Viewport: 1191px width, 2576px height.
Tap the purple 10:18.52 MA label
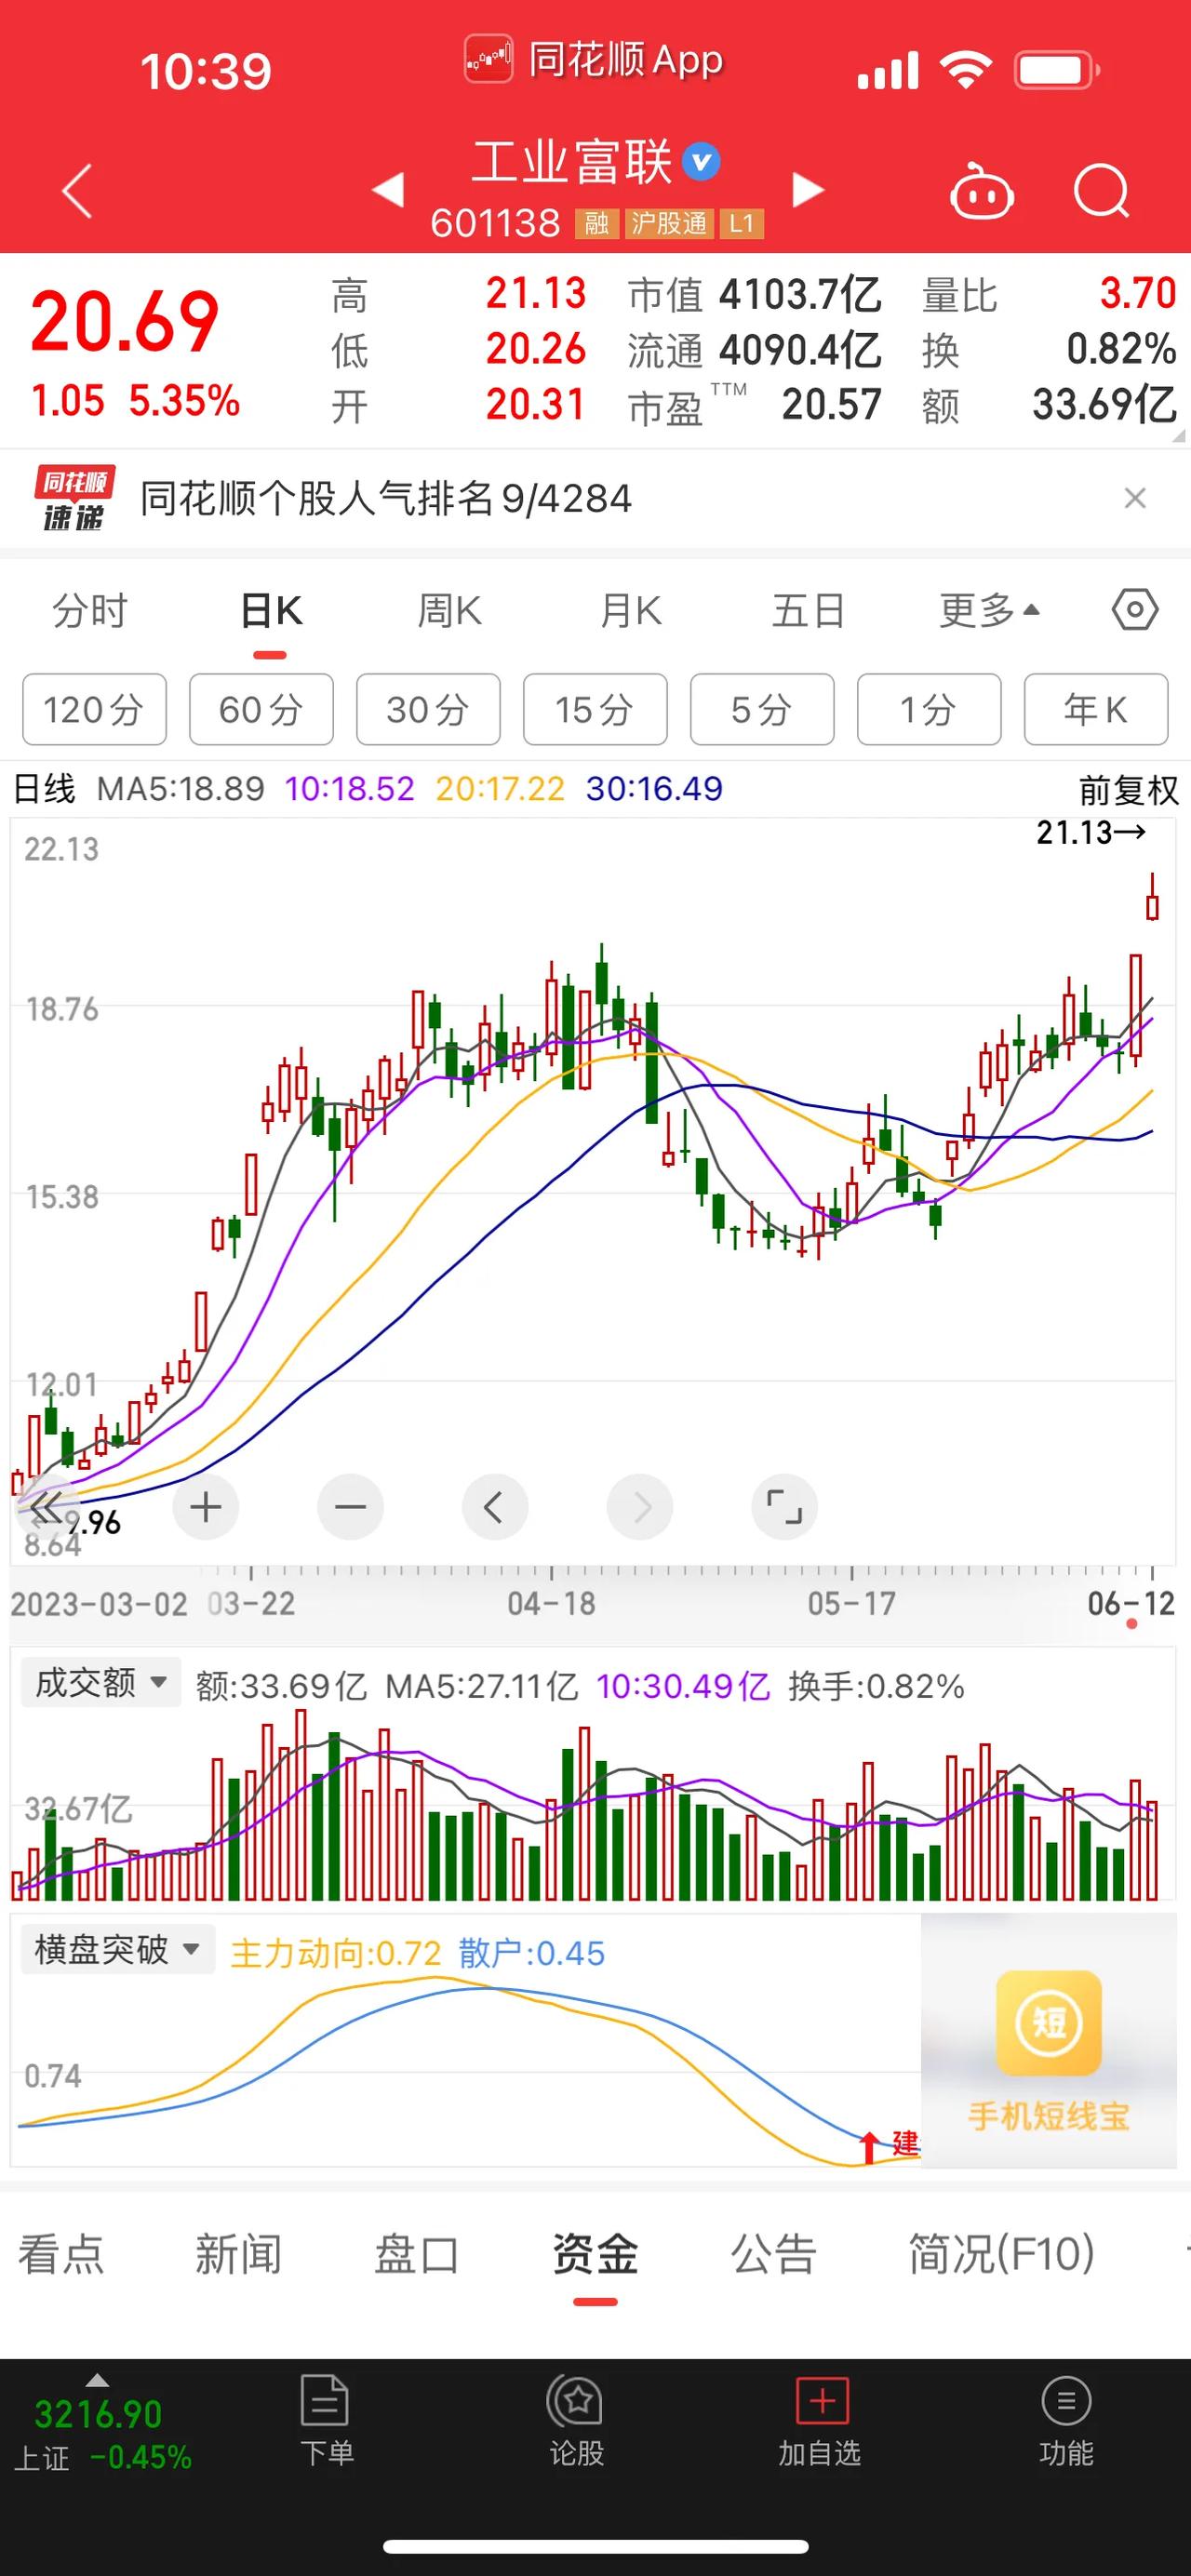point(349,789)
